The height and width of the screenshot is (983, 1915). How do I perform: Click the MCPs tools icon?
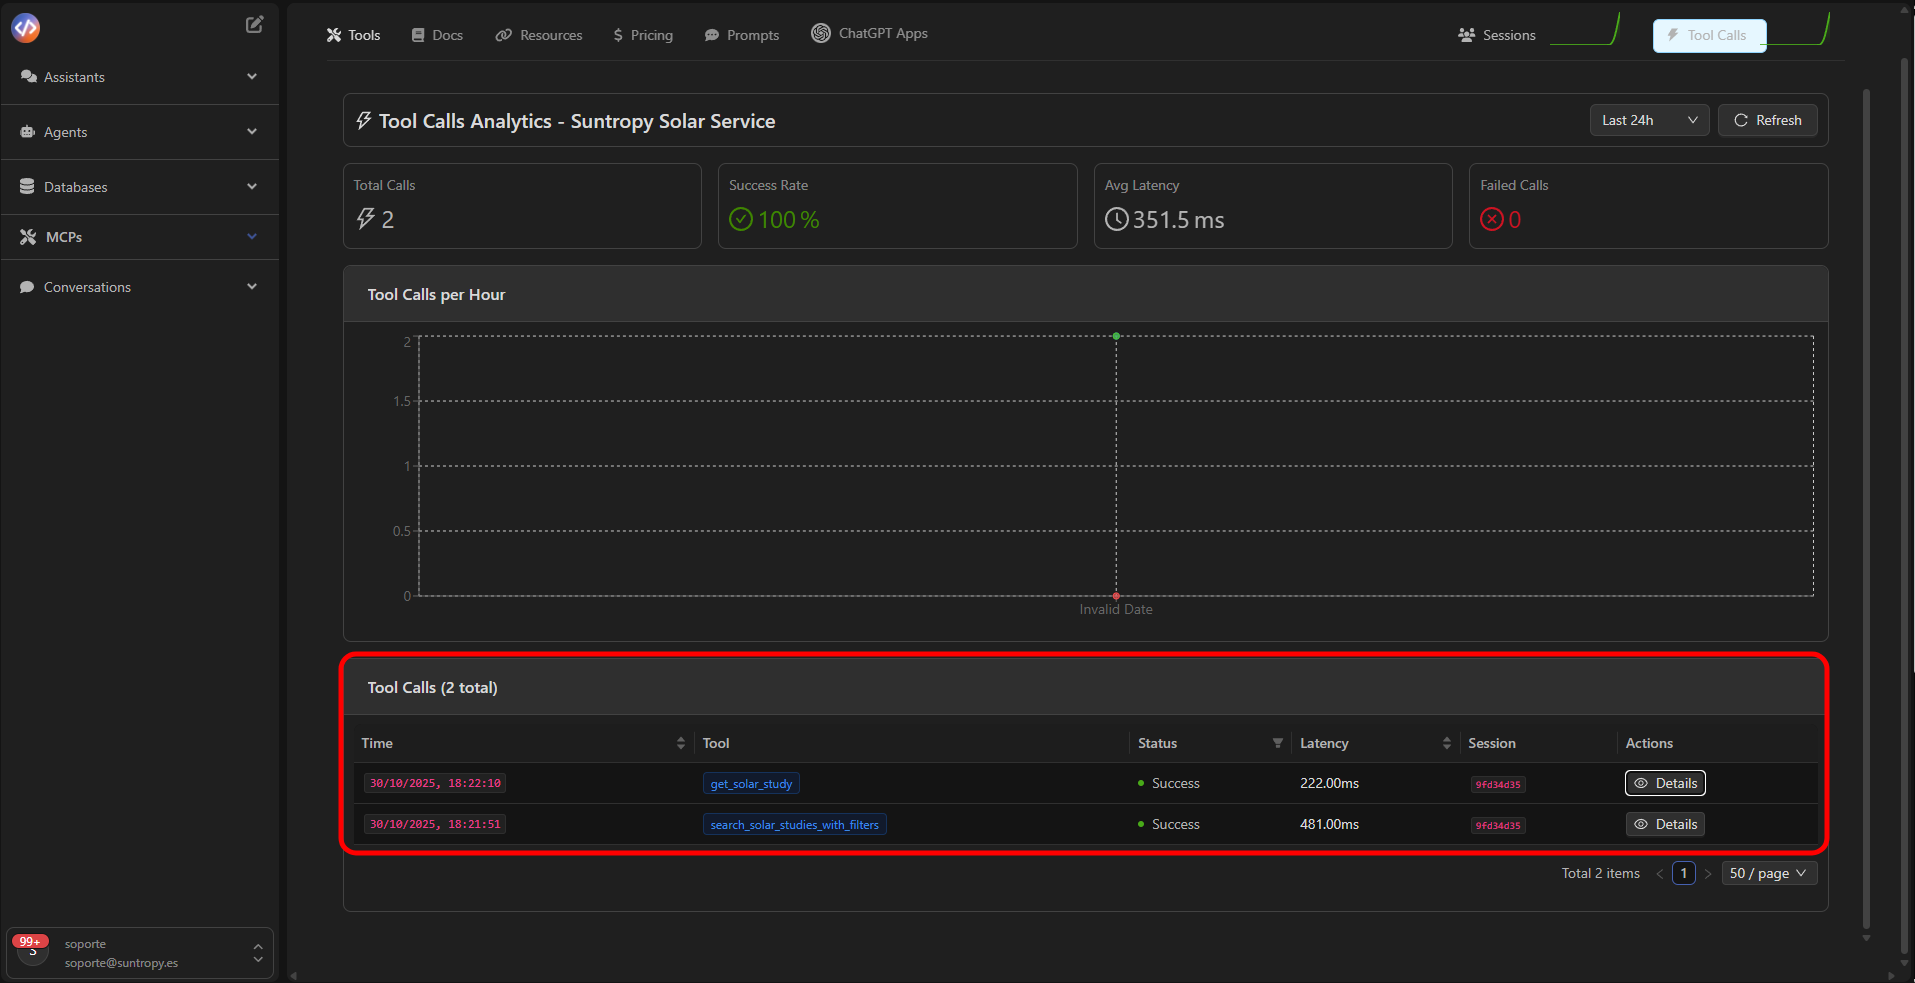(28, 237)
